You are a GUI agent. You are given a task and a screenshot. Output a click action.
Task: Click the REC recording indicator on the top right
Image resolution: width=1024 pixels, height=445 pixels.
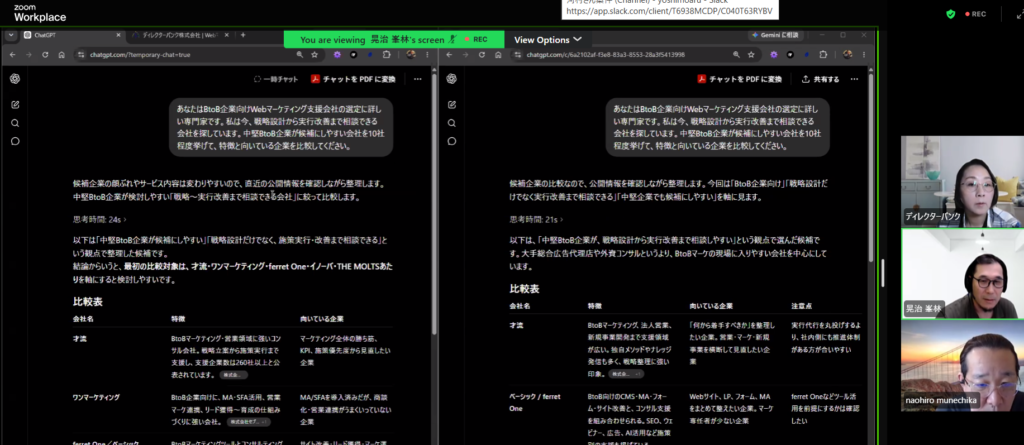[x=974, y=14]
